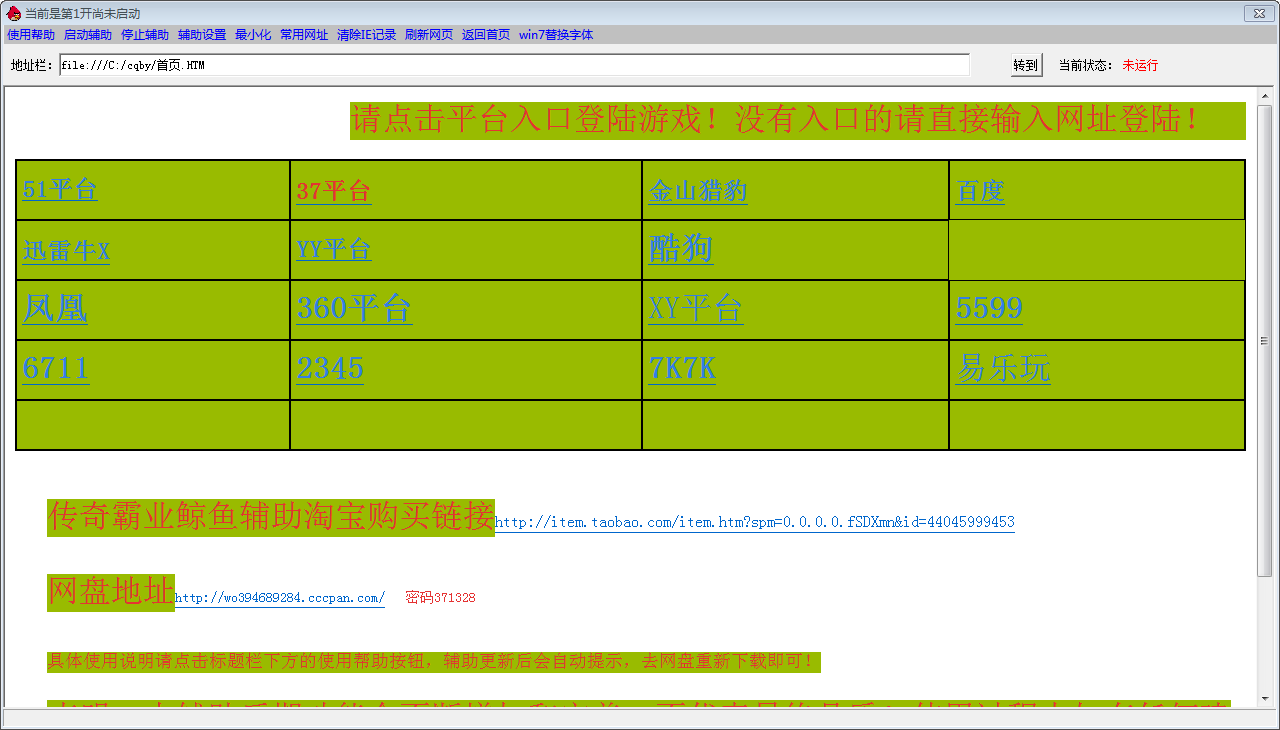Select 停止辅助 in the menu bar
Image resolution: width=1280 pixels, height=730 pixels.
[x=145, y=35]
